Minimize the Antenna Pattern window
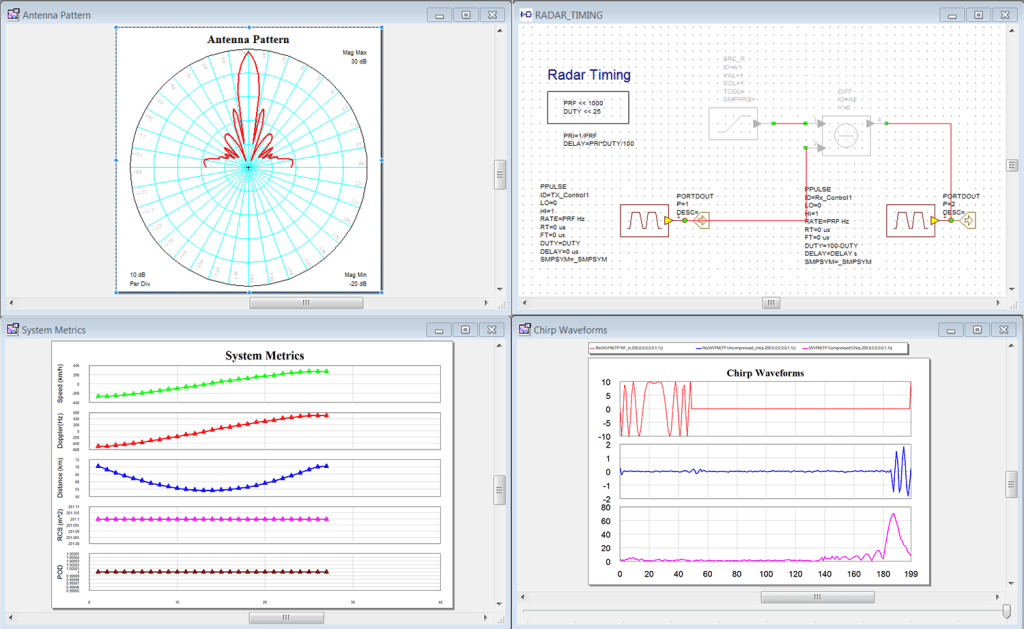The width and height of the screenshot is (1024, 629). tap(440, 15)
